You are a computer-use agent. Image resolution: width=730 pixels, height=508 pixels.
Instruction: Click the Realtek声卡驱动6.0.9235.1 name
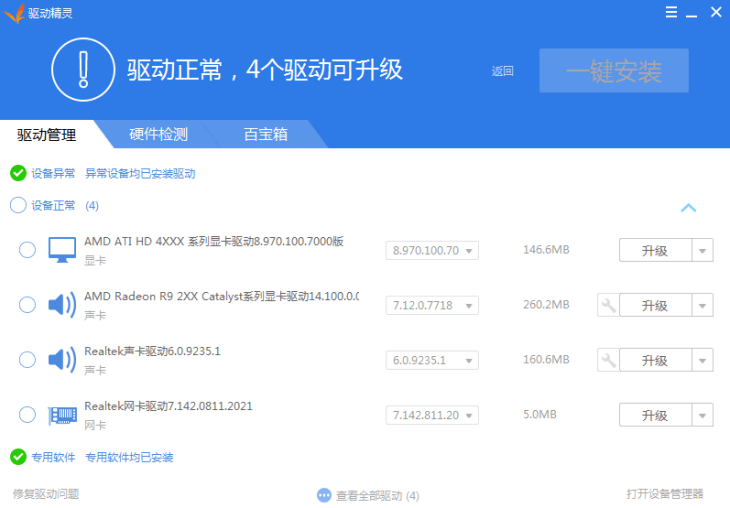(152, 351)
